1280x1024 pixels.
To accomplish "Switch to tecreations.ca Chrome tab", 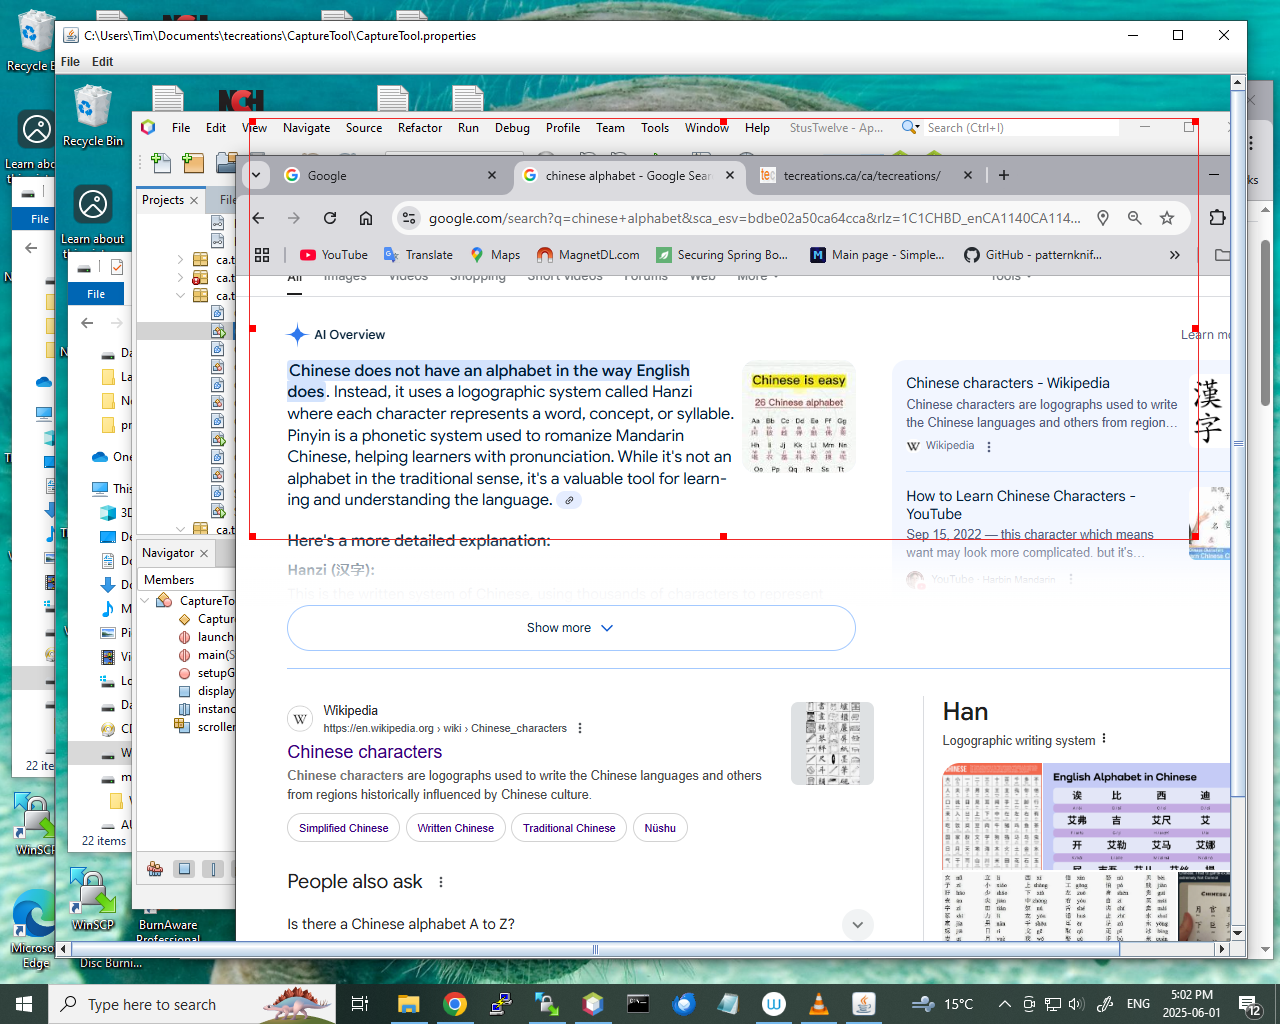I will [x=866, y=175].
